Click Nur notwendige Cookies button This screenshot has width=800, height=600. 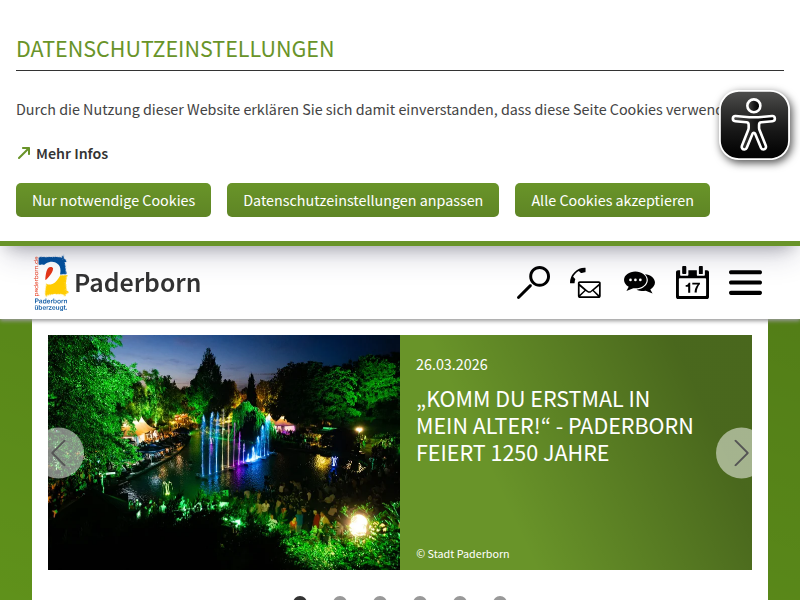point(113,201)
